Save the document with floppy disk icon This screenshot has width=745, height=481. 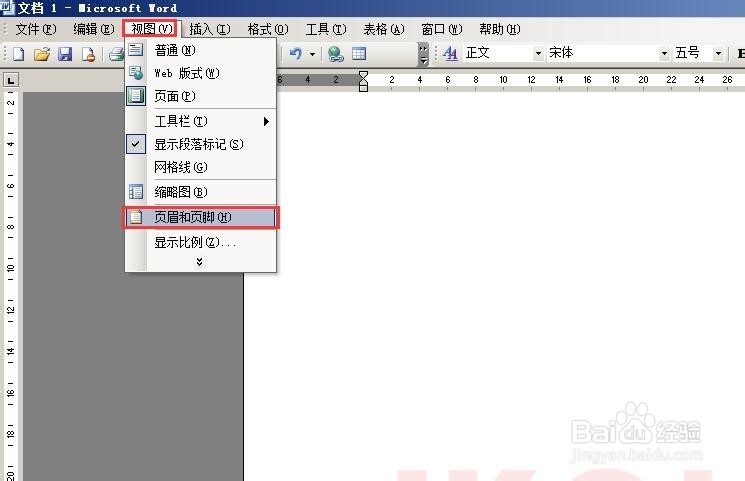[65, 54]
